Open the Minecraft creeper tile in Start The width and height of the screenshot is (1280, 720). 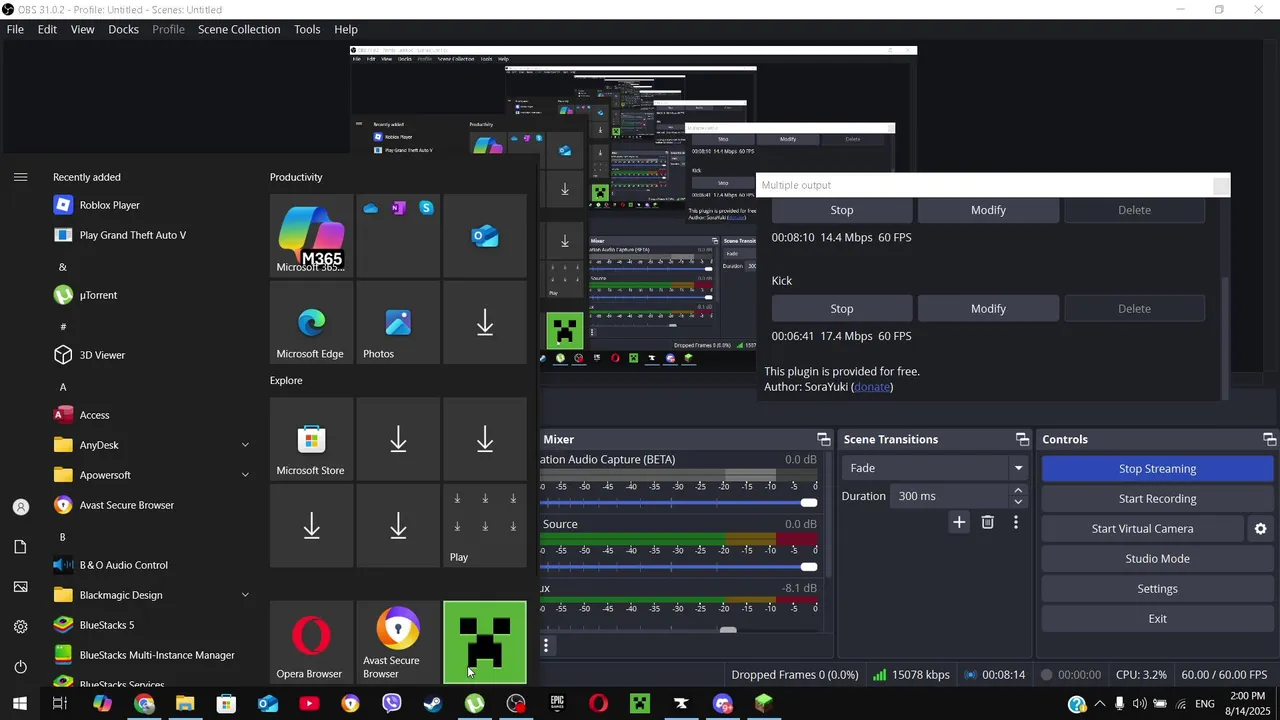tap(485, 642)
